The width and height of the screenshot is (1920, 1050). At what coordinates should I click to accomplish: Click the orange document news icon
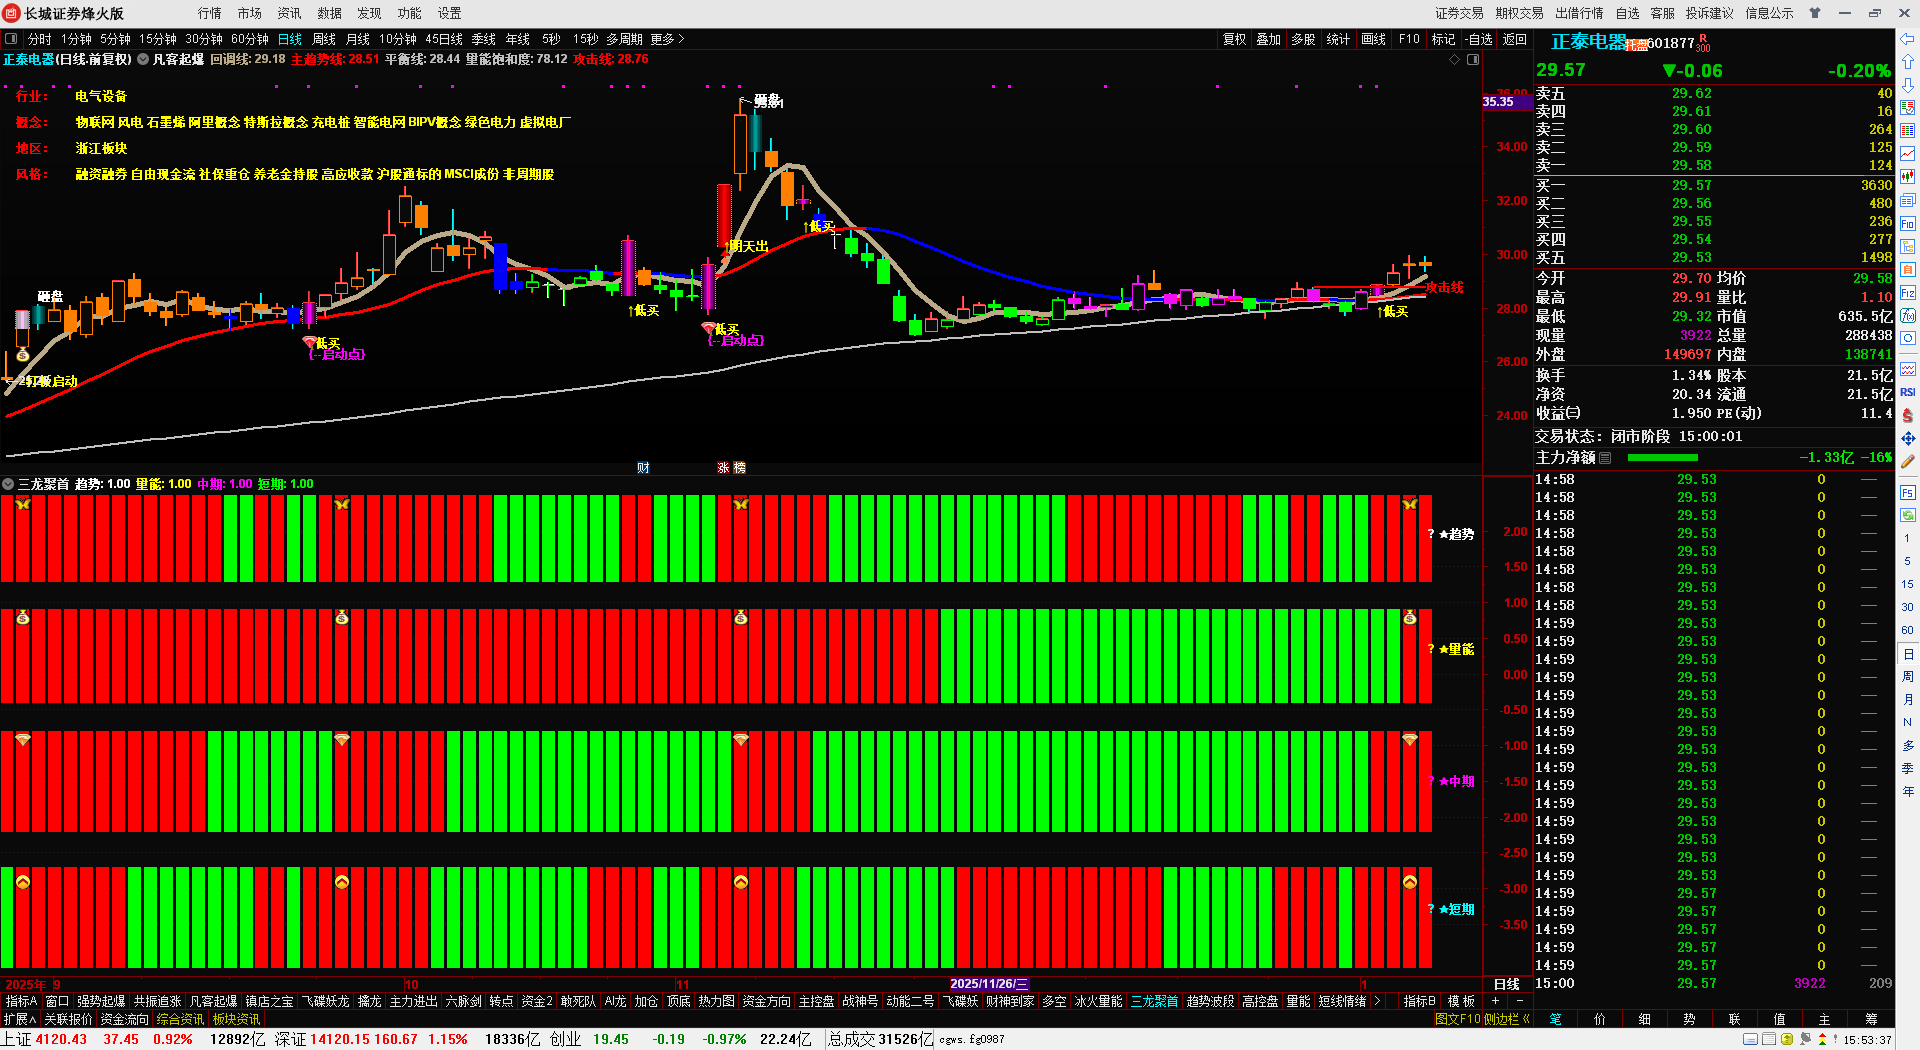coord(1908,269)
